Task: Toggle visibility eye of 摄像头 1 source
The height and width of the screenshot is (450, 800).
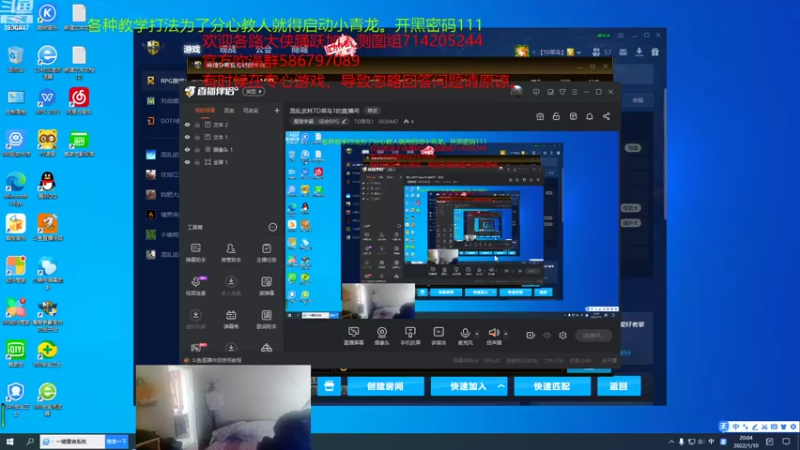Action: (187, 149)
